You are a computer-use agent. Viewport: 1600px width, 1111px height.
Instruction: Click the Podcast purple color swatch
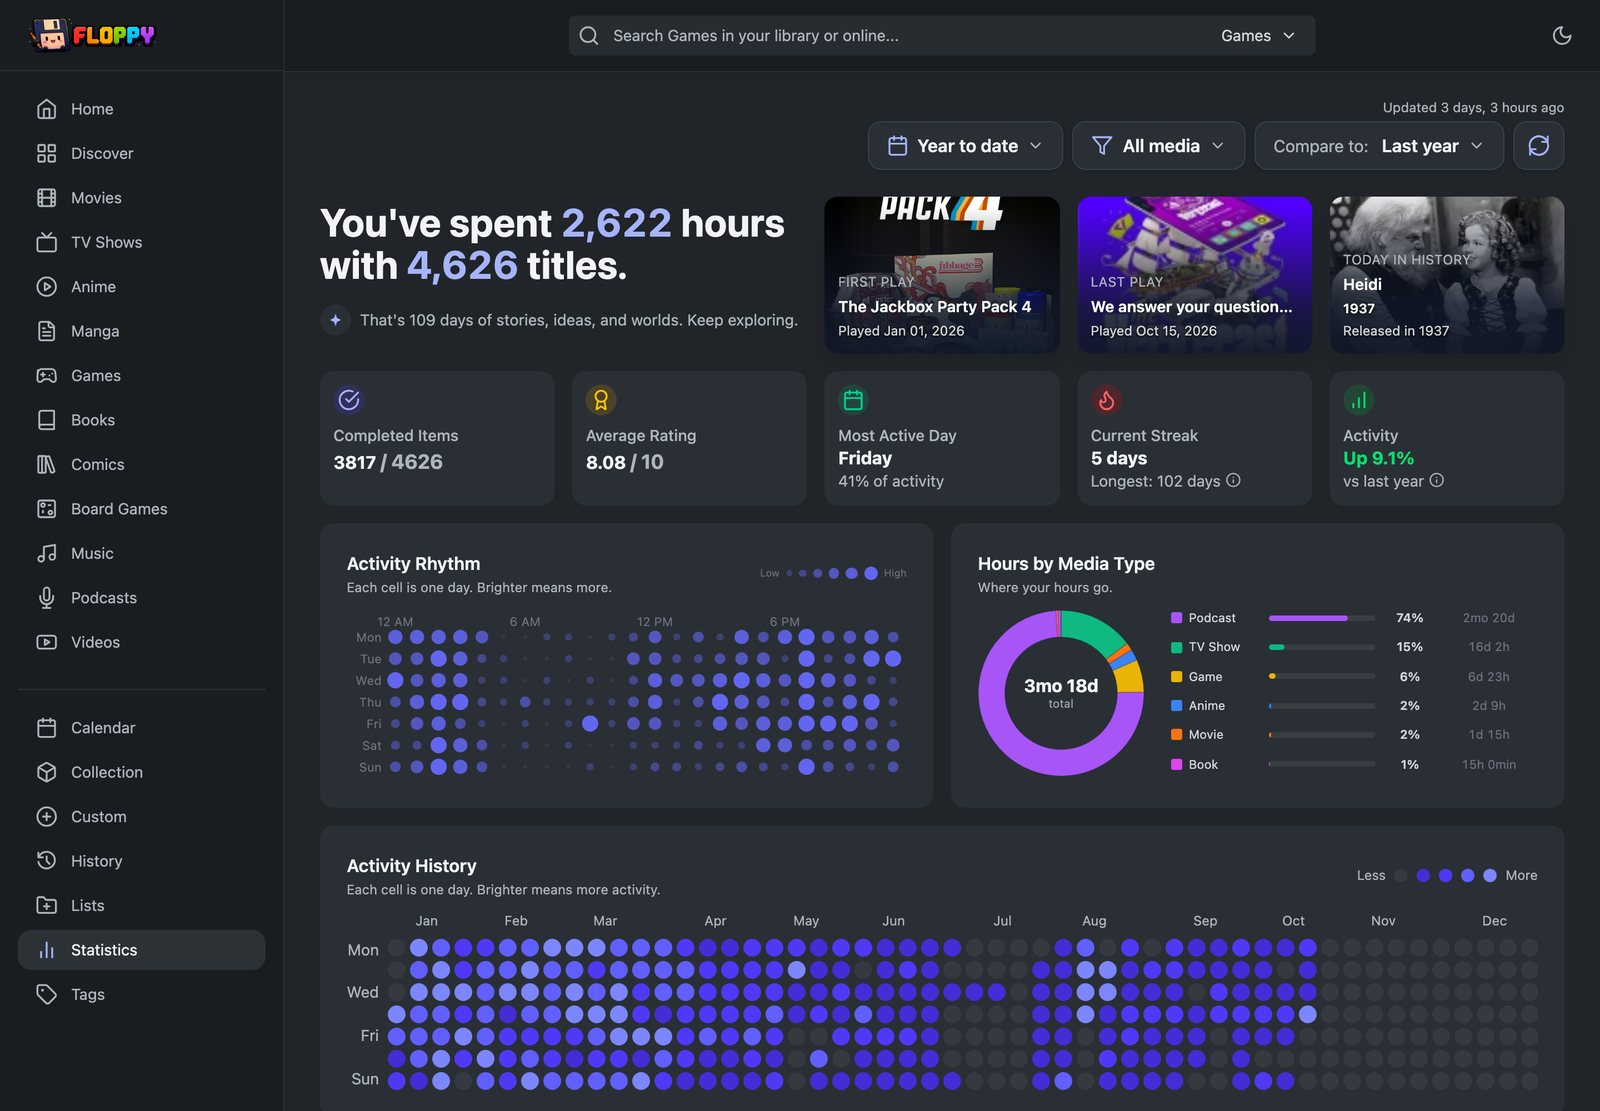click(1177, 618)
